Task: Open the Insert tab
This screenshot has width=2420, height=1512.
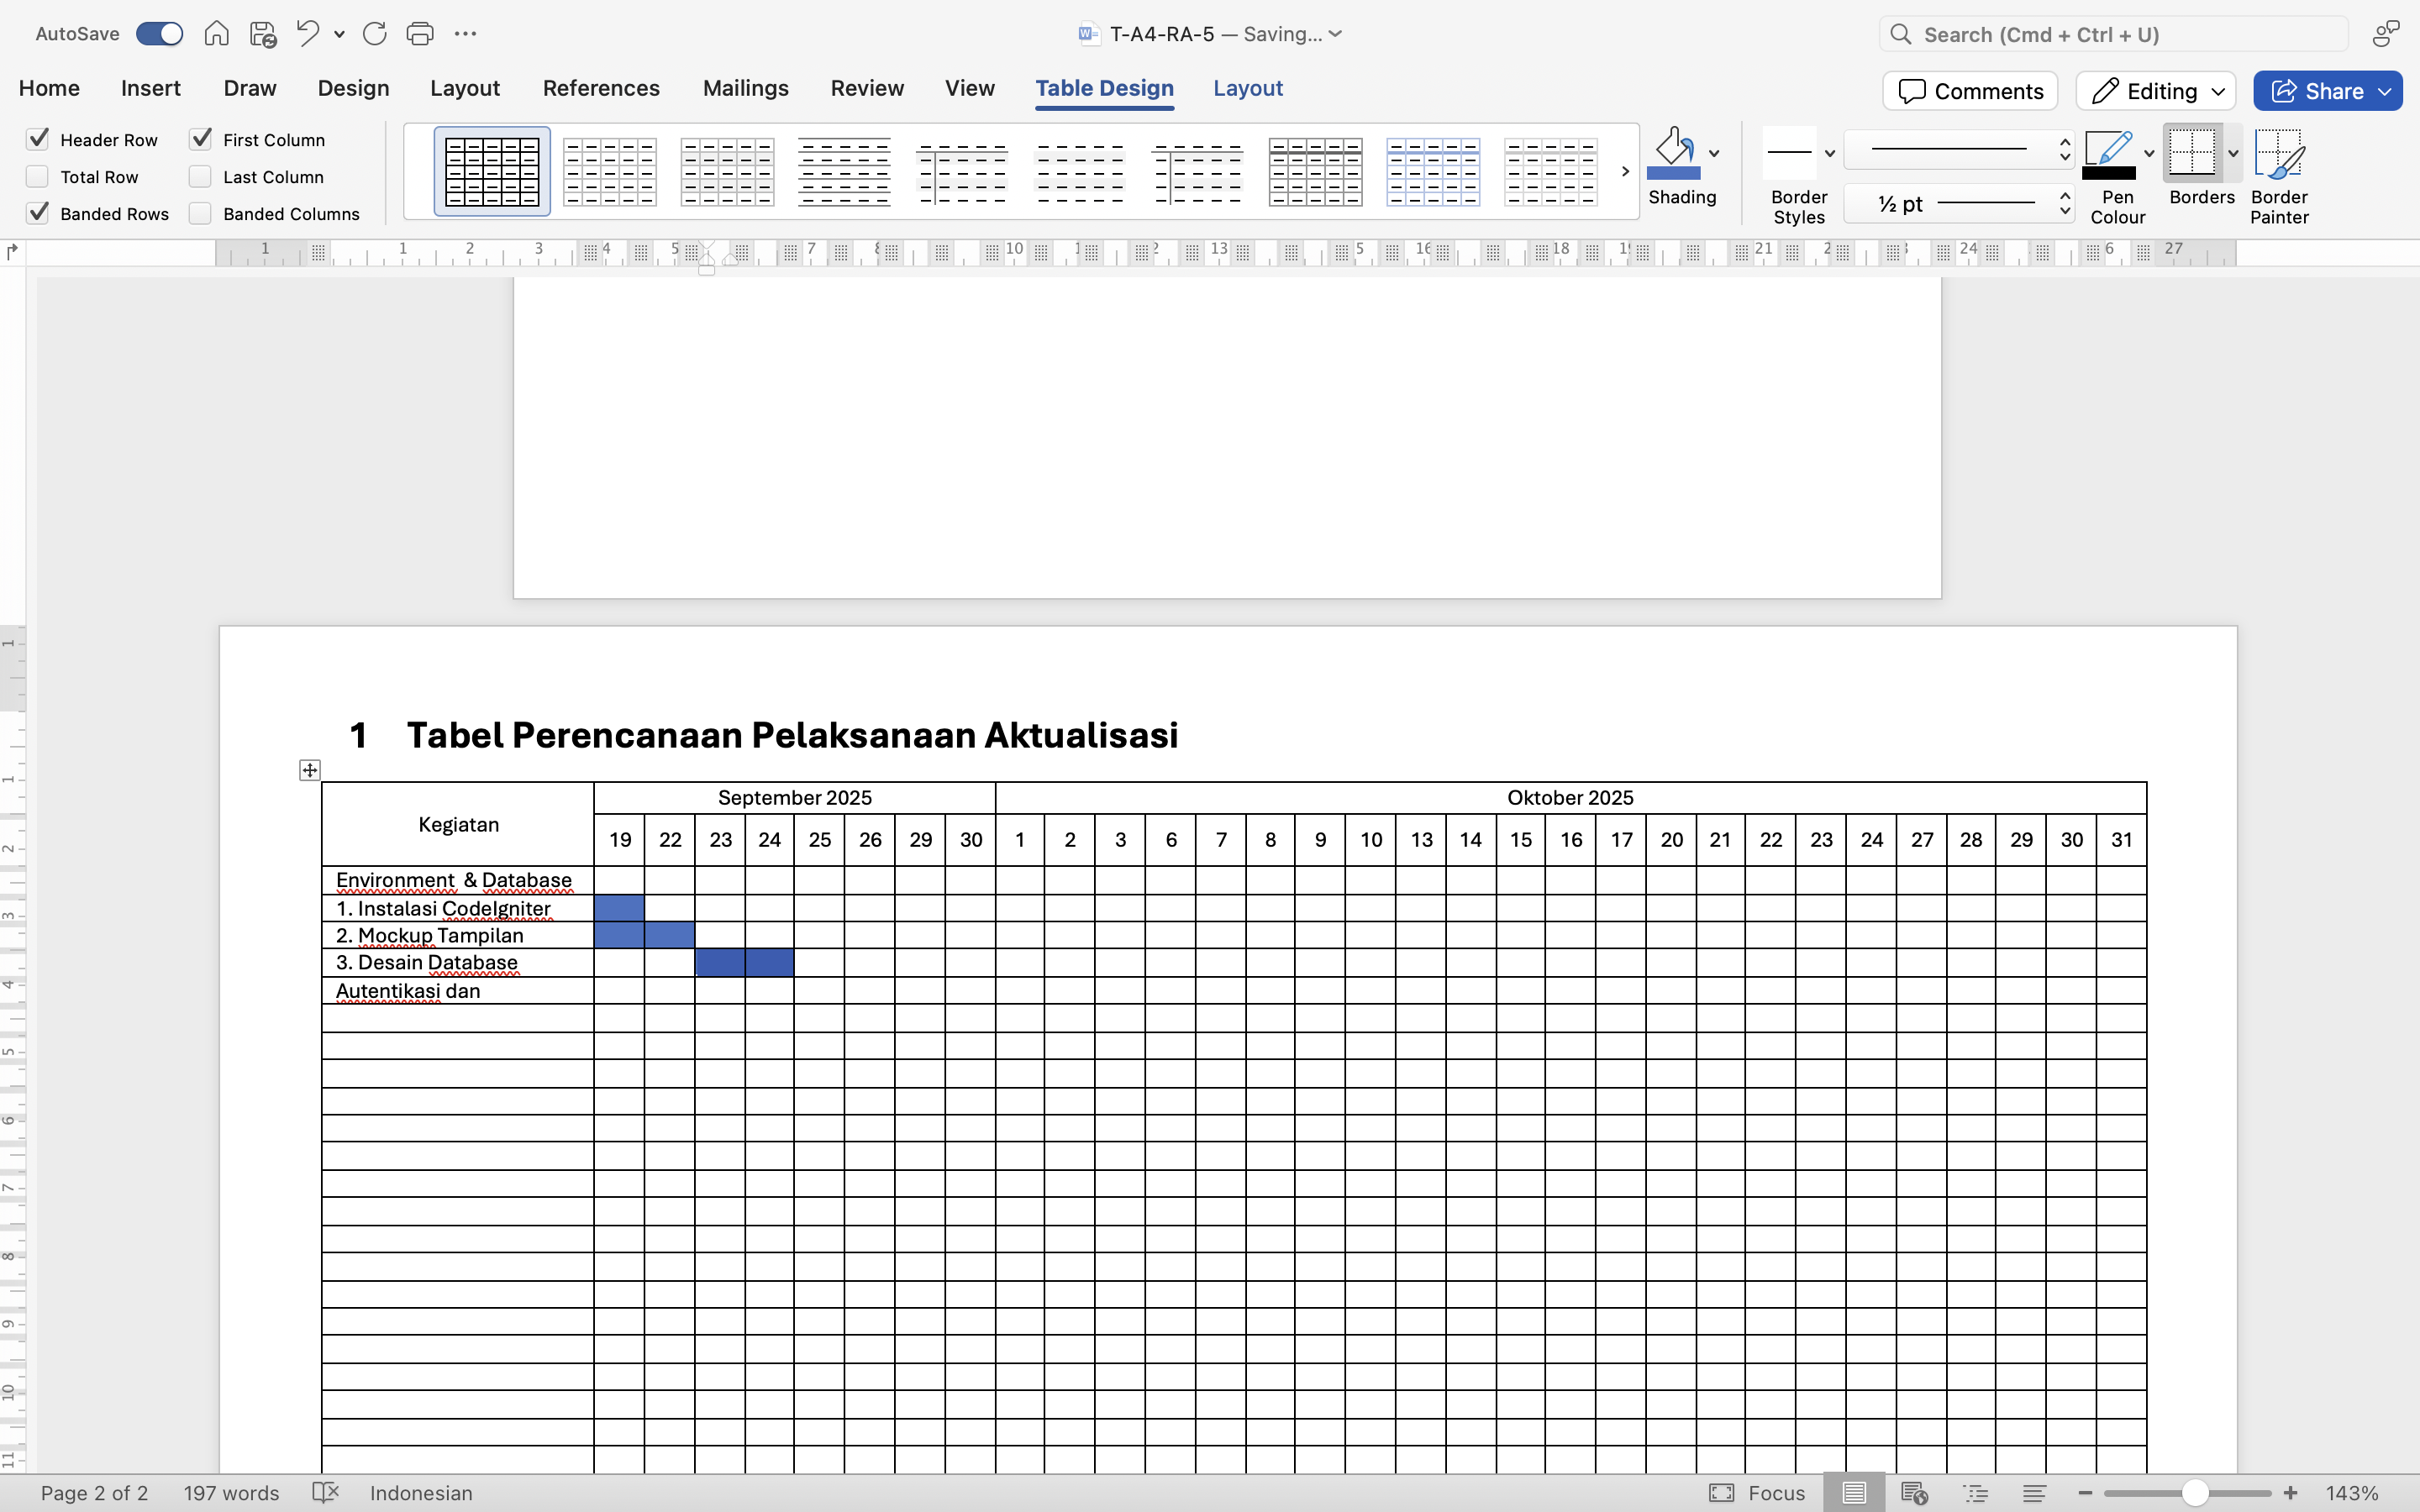Action: 151,88
